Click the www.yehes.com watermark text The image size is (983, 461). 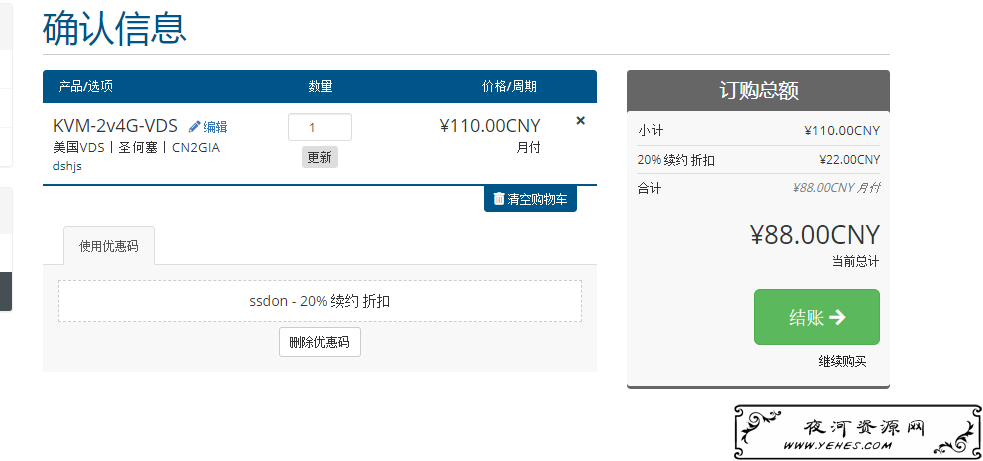pyautogui.click(x=837, y=446)
